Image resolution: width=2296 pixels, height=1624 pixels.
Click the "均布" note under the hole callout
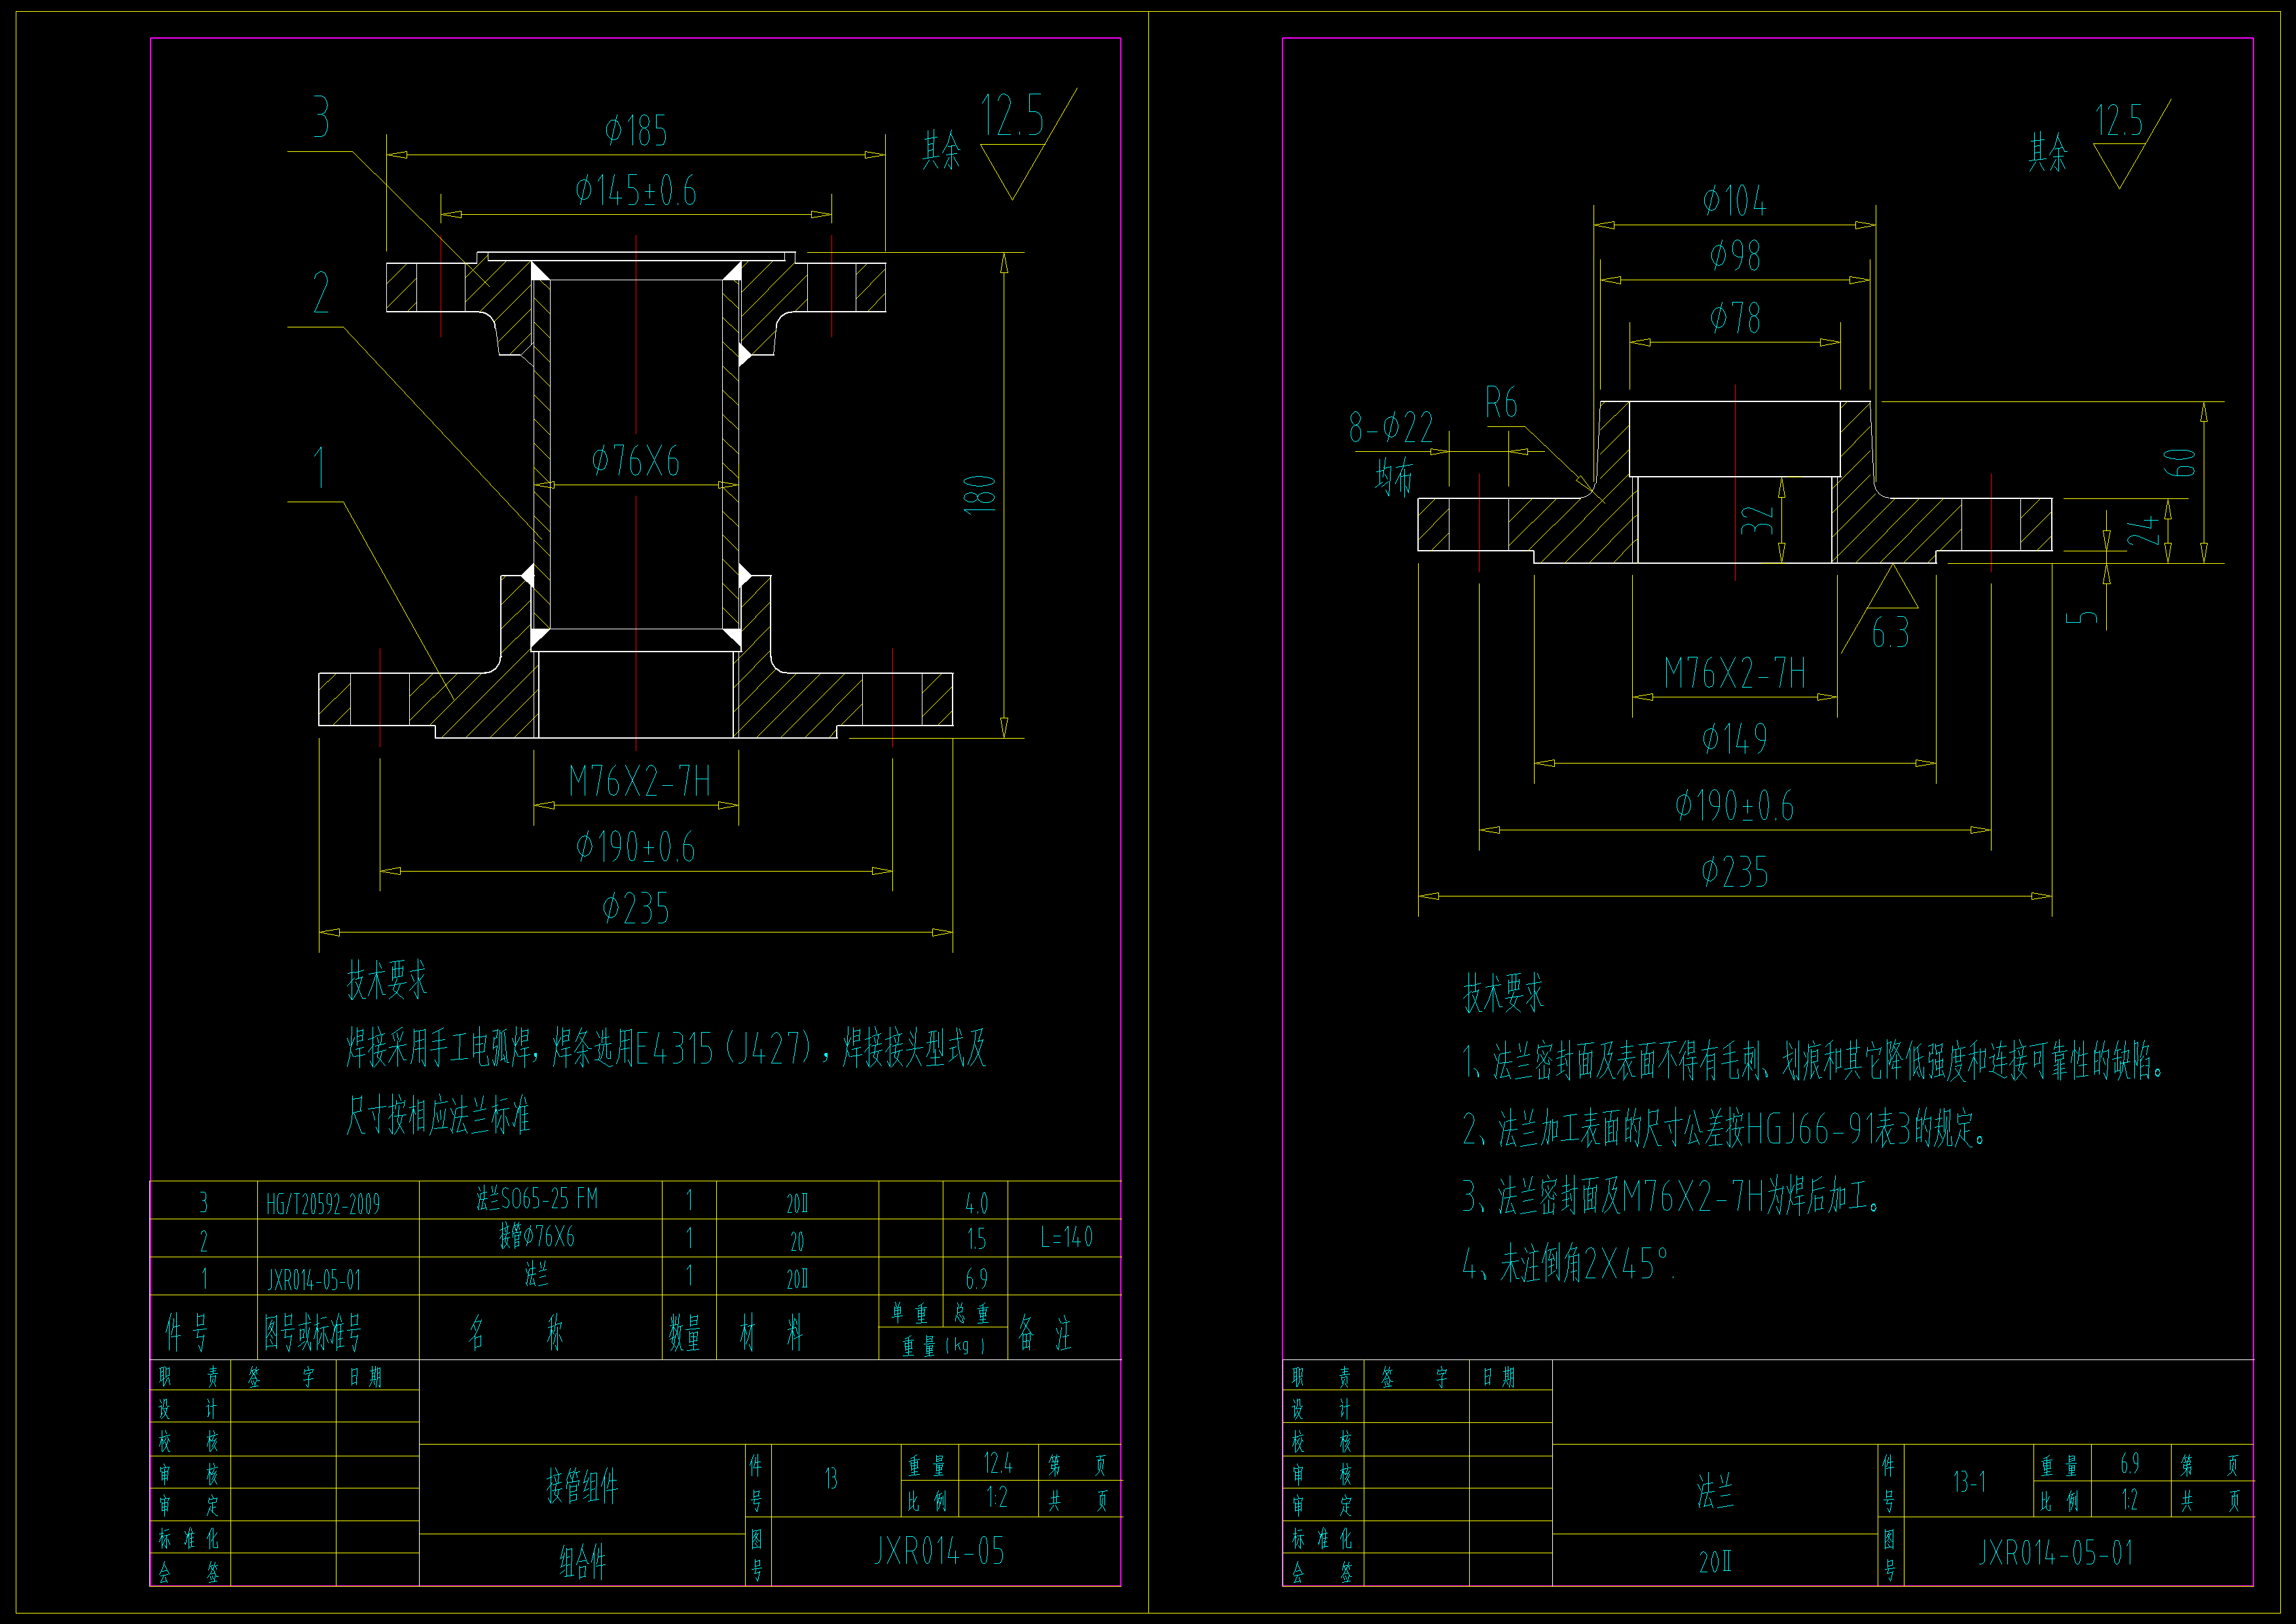click(1394, 477)
